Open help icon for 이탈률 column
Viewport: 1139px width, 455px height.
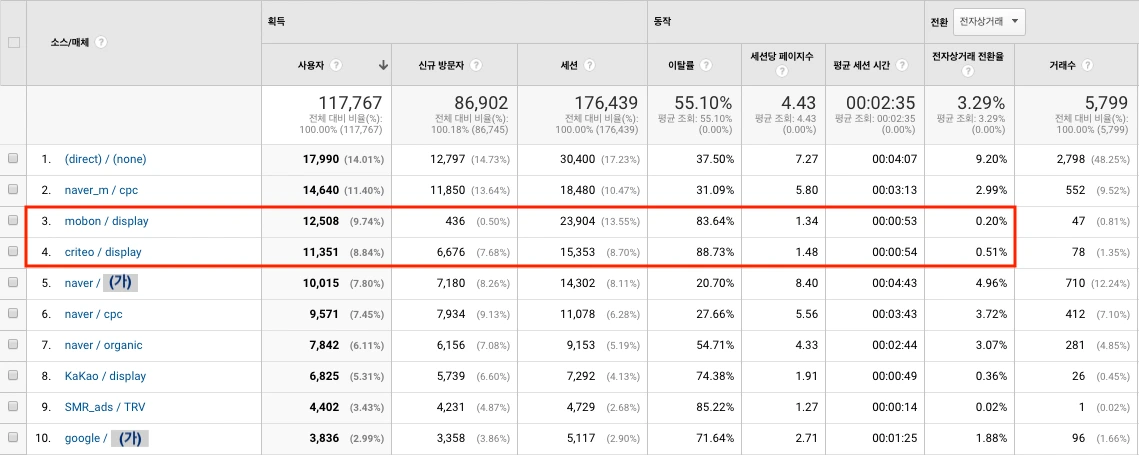pyautogui.click(x=706, y=65)
